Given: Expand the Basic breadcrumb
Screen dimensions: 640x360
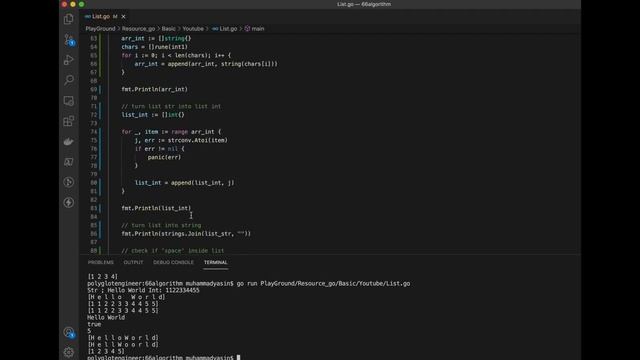Looking at the screenshot, I should (169, 29).
